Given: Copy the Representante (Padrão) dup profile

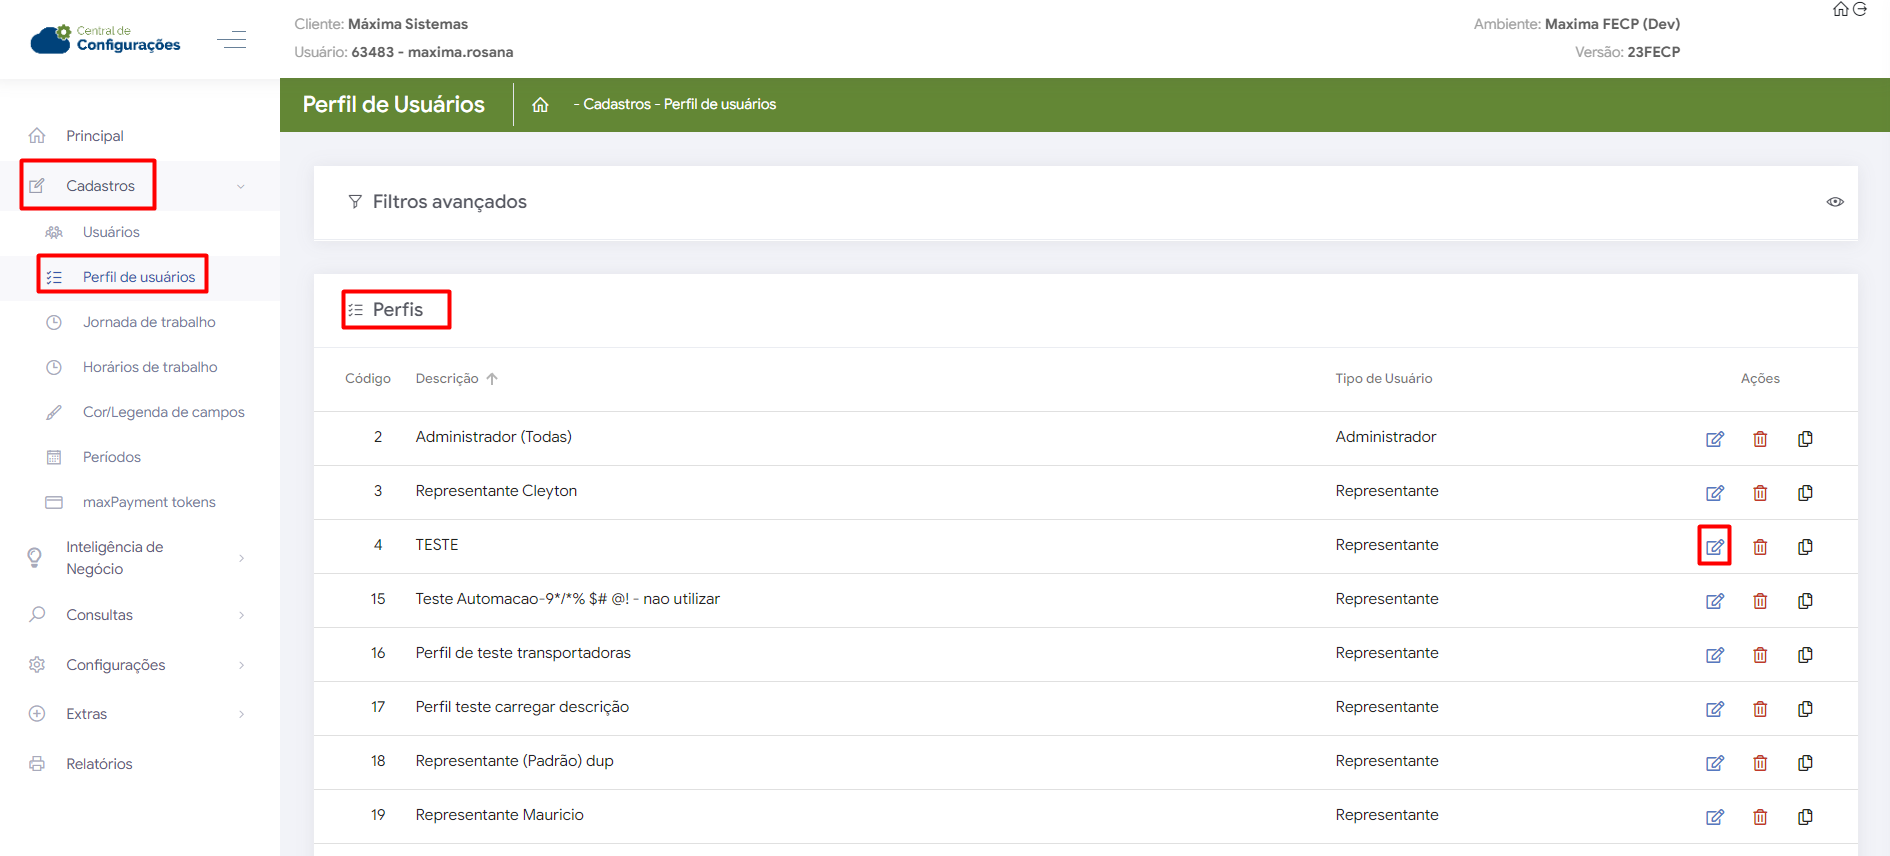Looking at the screenshot, I should click(1805, 763).
